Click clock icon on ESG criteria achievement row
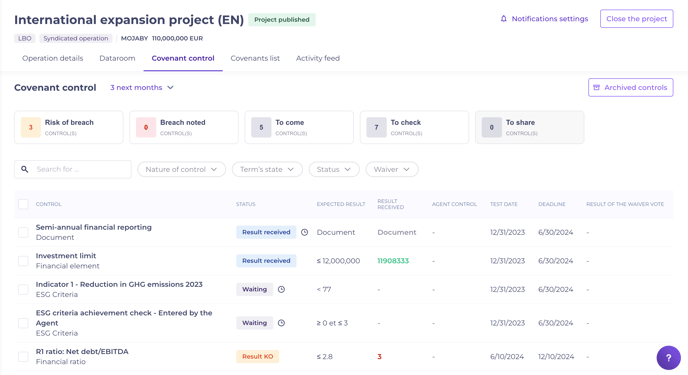The width and height of the screenshot is (688, 375). (281, 323)
